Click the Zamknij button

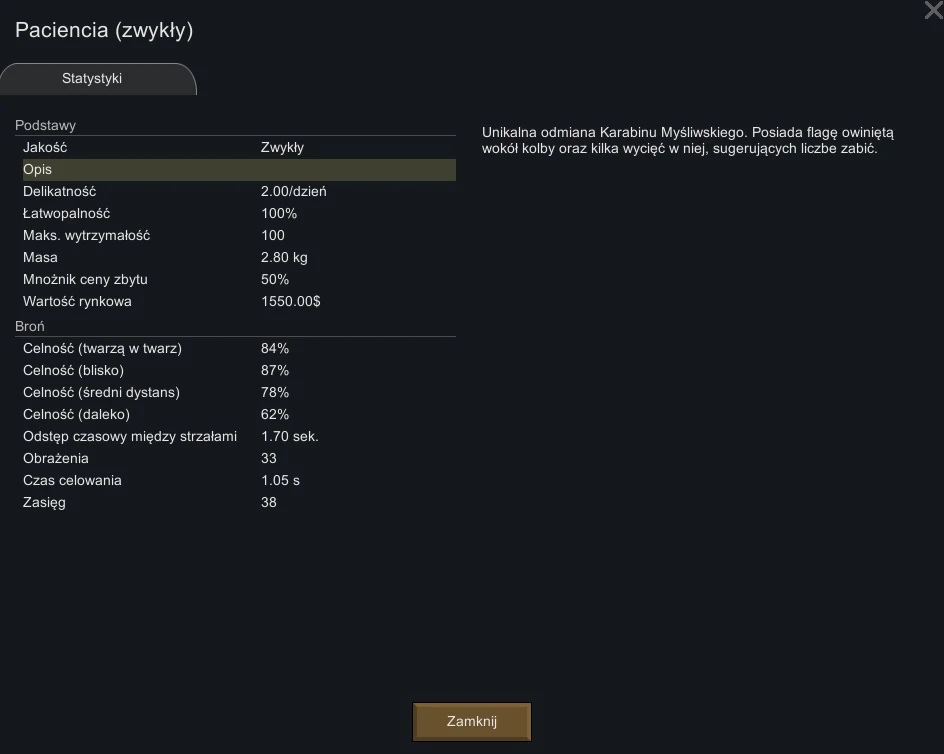click(471, 721)
